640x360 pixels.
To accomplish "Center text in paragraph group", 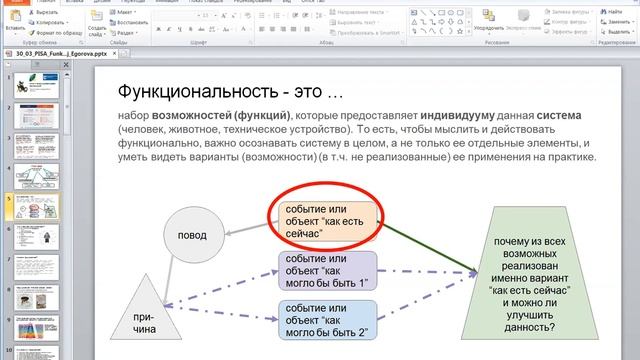I will [x=272, y=29].
